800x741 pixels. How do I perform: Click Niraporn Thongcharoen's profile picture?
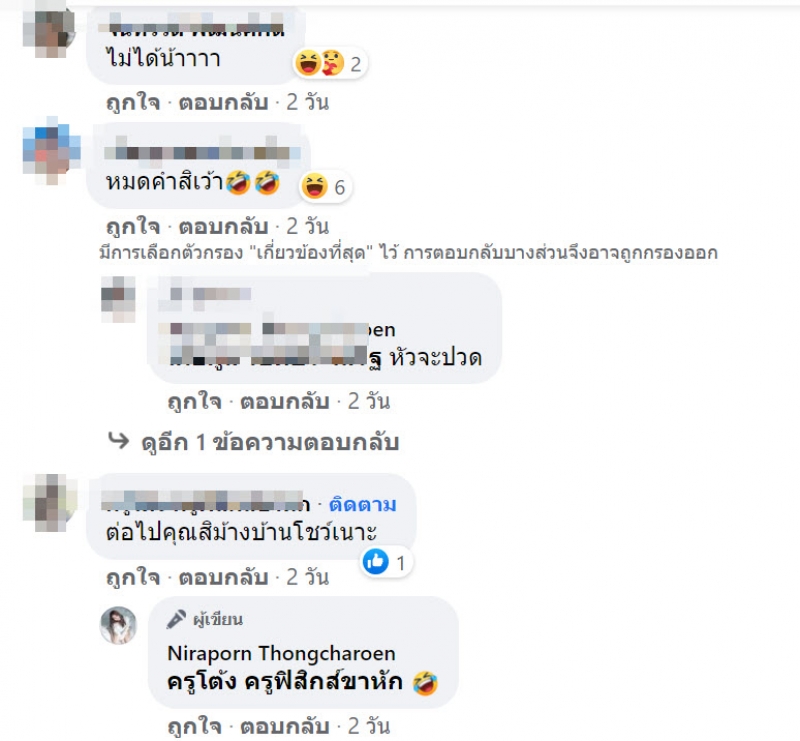coord(118,626)
